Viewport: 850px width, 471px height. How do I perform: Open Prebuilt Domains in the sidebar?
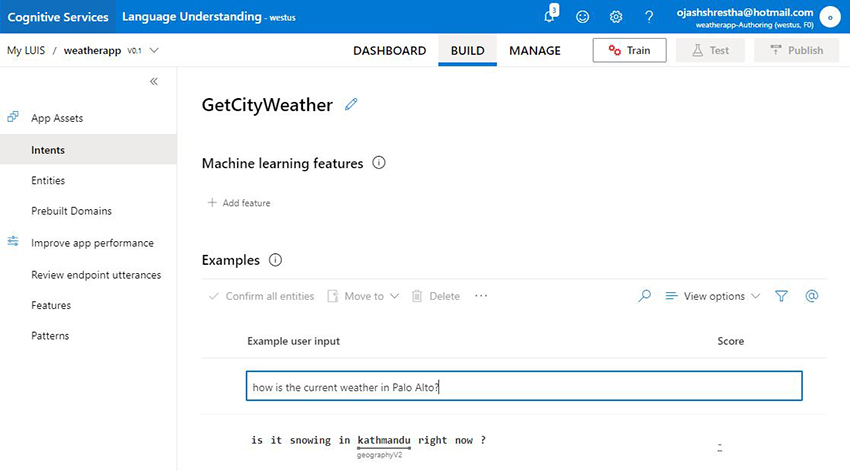click(72, 211)
